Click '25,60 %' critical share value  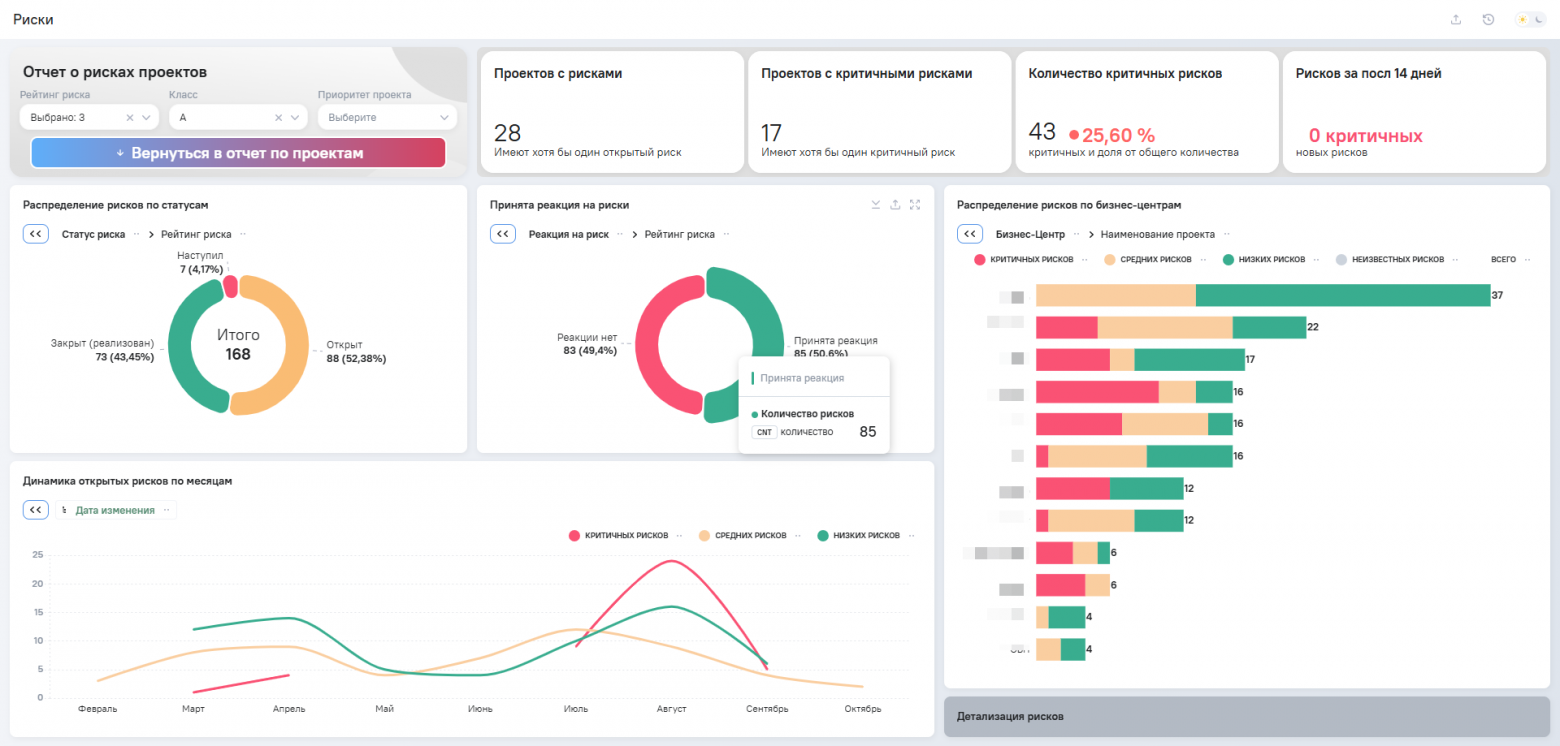[1118, 135]
